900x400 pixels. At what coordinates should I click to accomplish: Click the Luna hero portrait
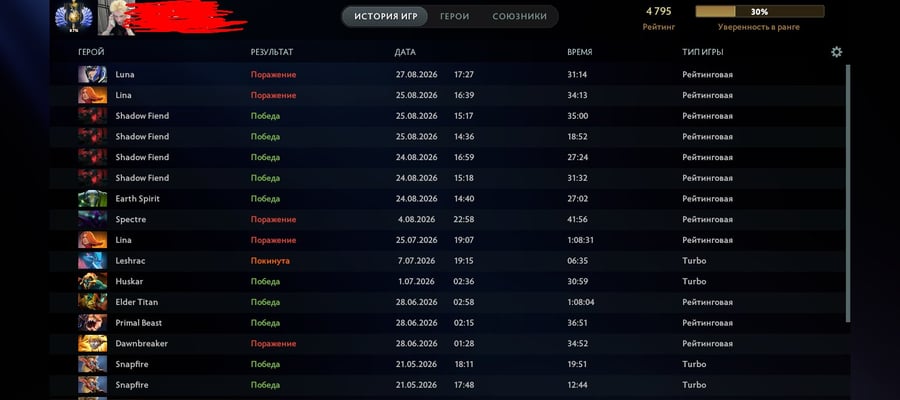(x=92, y=75)
